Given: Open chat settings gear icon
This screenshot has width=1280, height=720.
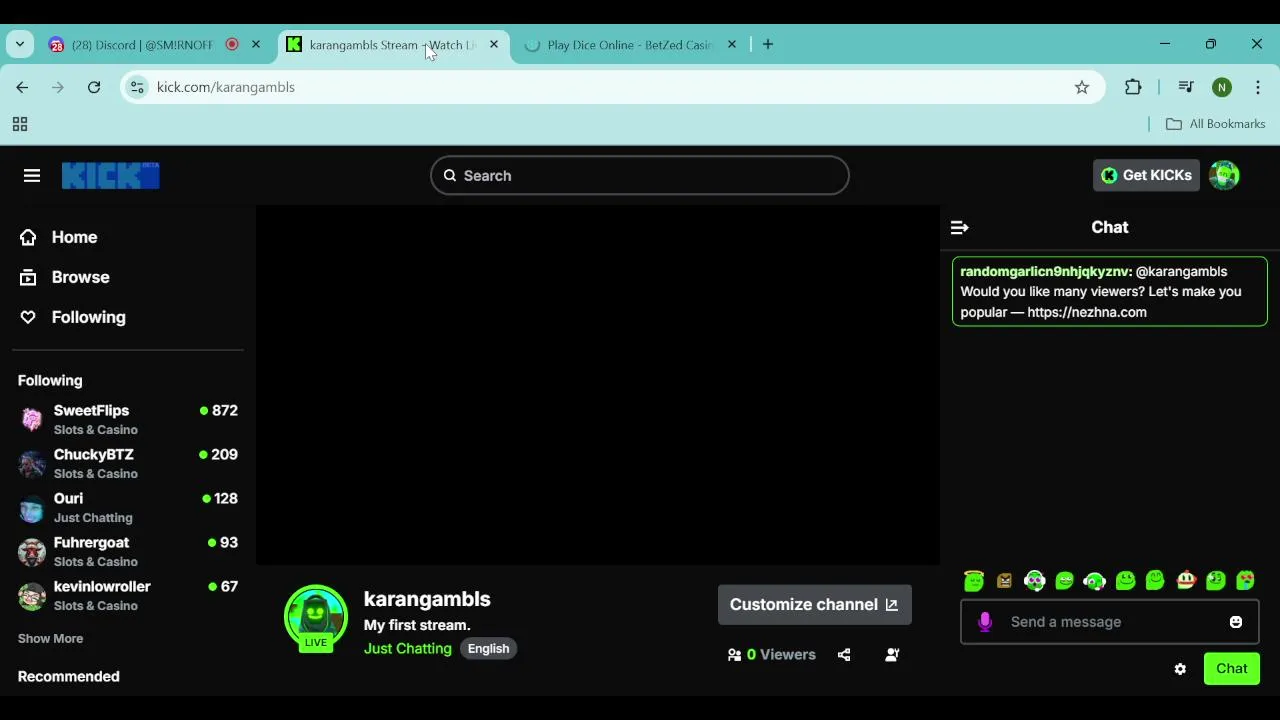Looking at the screenshot, I should point(1180,669).
